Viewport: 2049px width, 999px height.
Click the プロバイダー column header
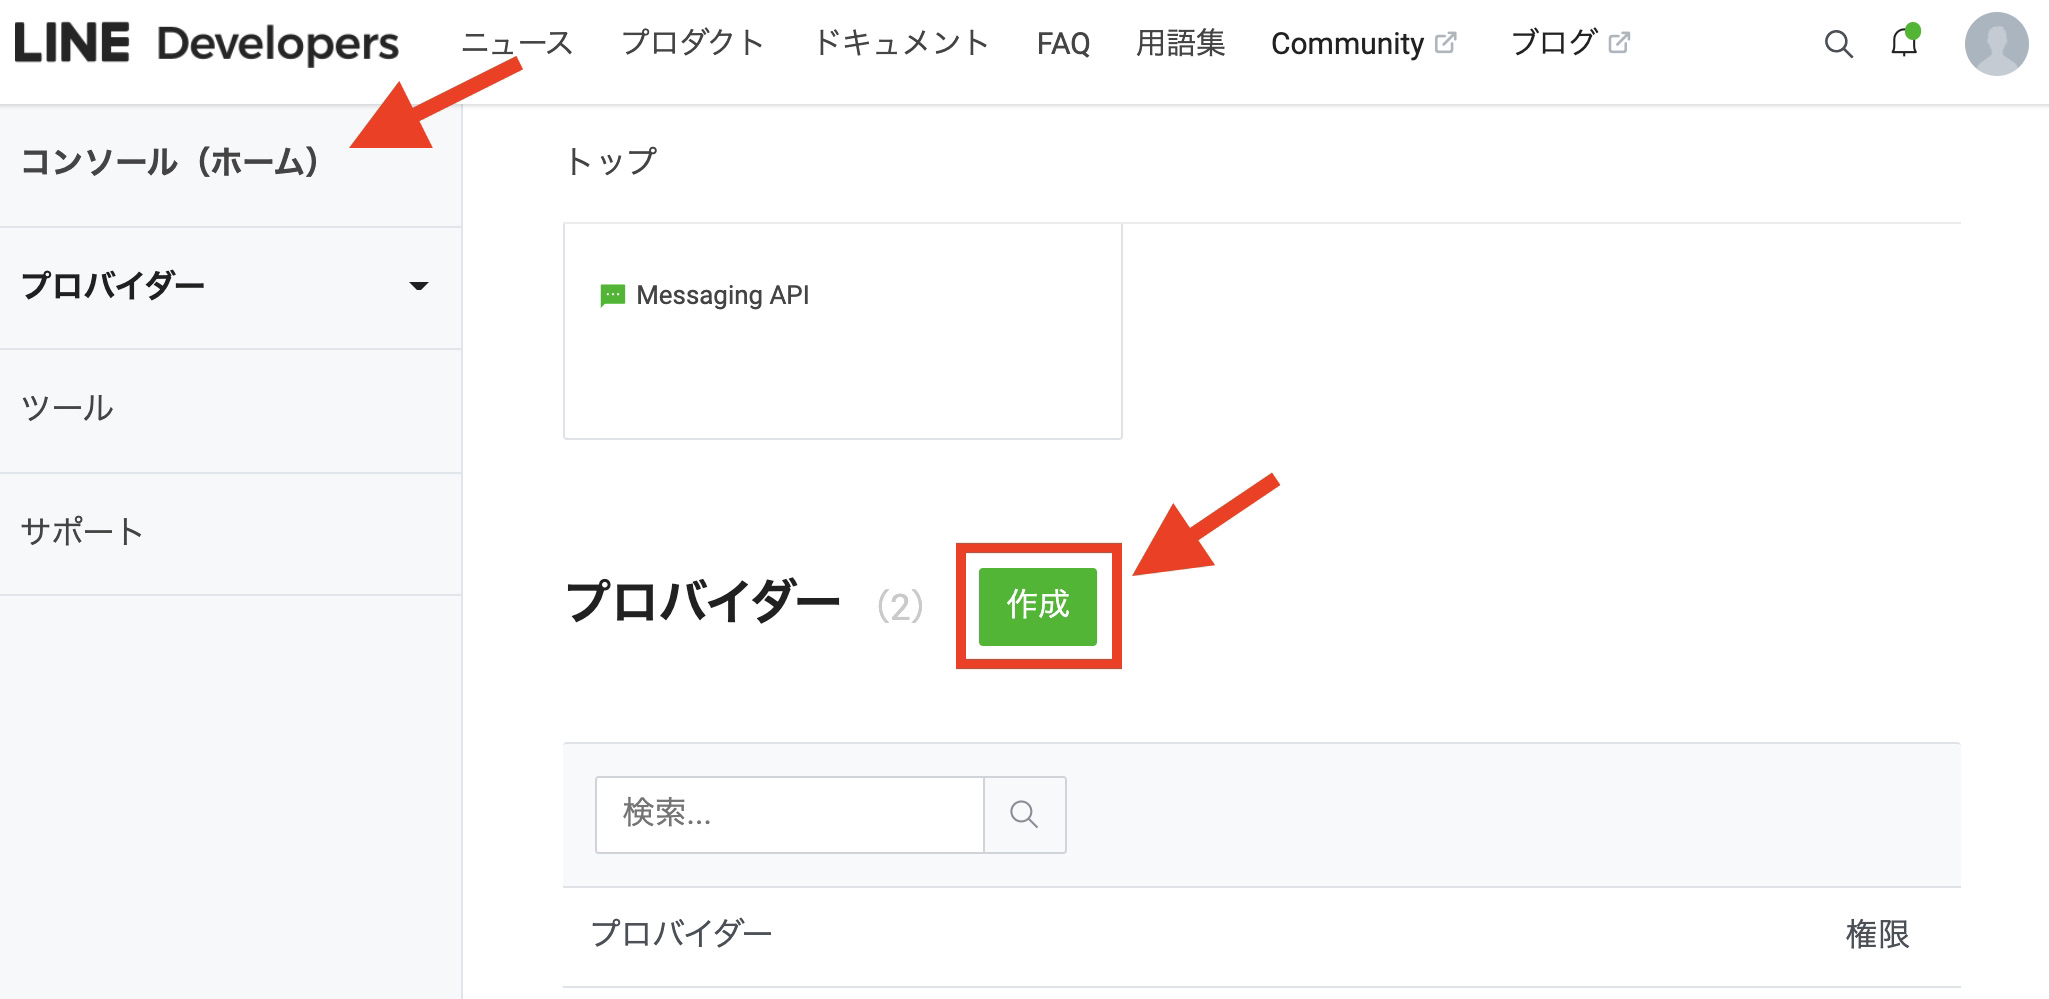(x=681, y=934)
